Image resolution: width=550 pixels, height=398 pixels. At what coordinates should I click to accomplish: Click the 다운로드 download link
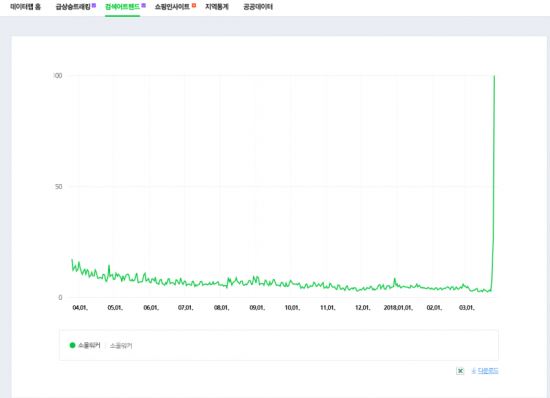click(488, 371)
